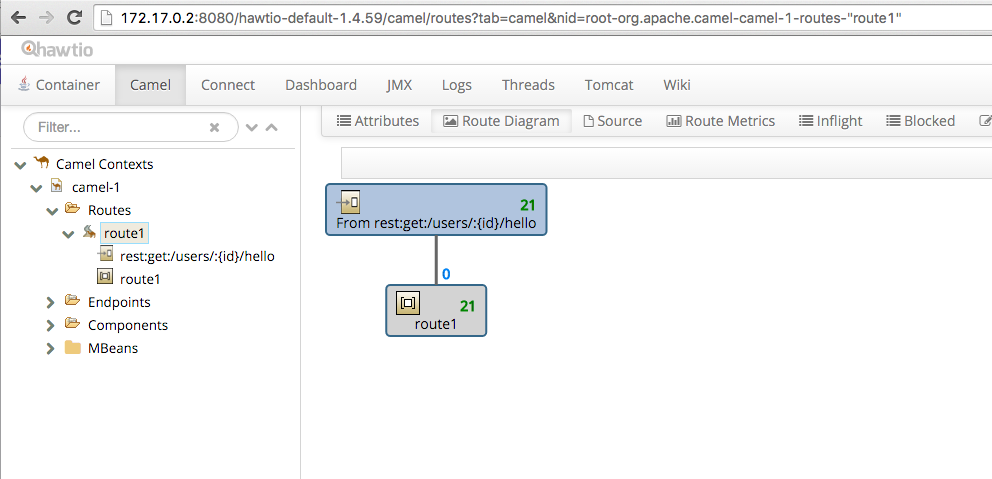Image resolution: width=992 pixels, height=479 pixels.
Task: Click the expand-all down chevron beside filter
Action: click(251, 127)
